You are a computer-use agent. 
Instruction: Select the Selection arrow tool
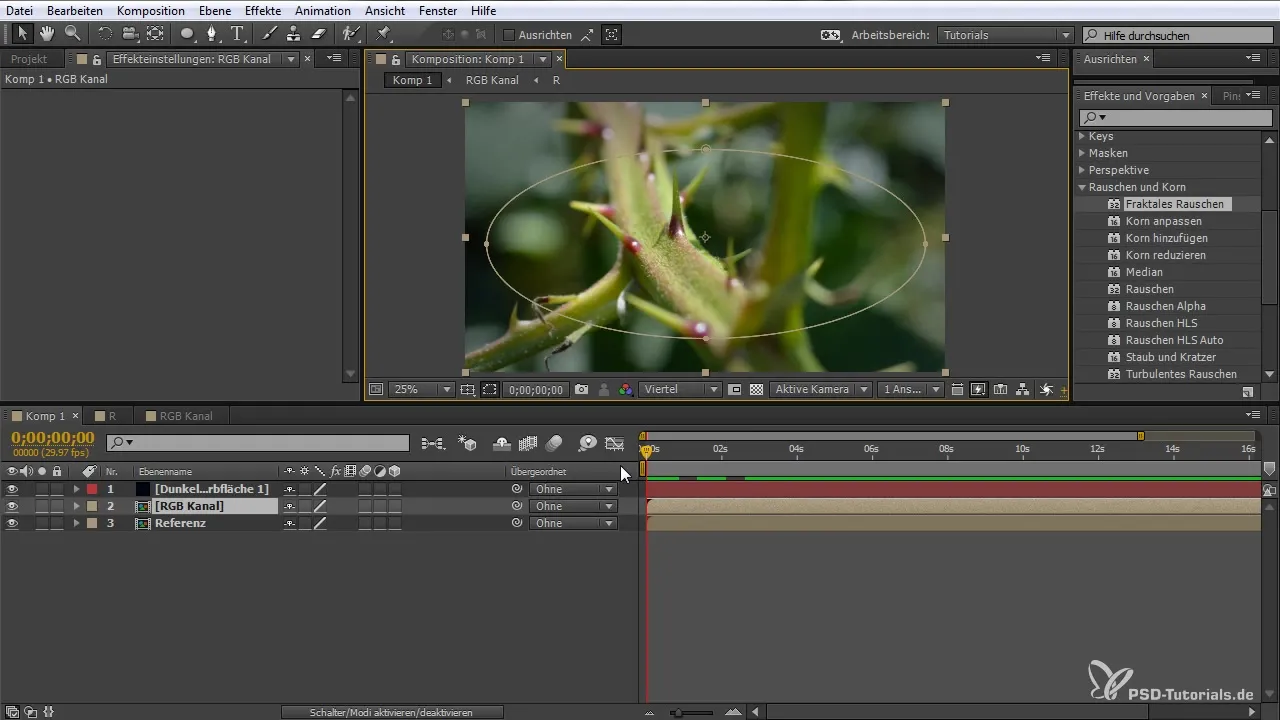point(23,34)
